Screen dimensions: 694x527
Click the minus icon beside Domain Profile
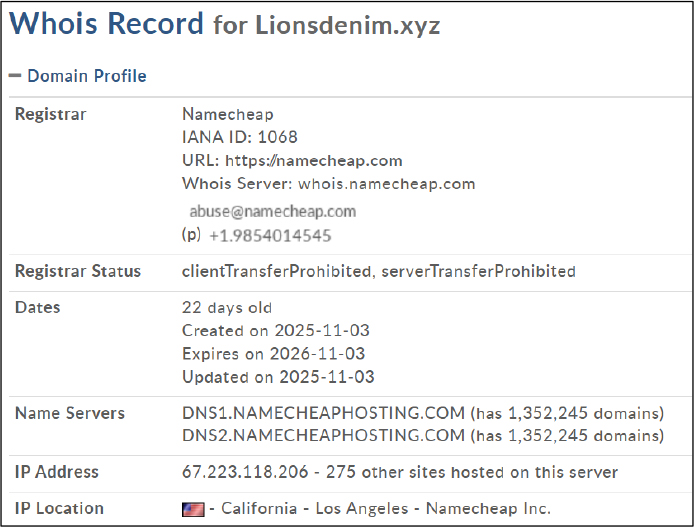point(15,76)
